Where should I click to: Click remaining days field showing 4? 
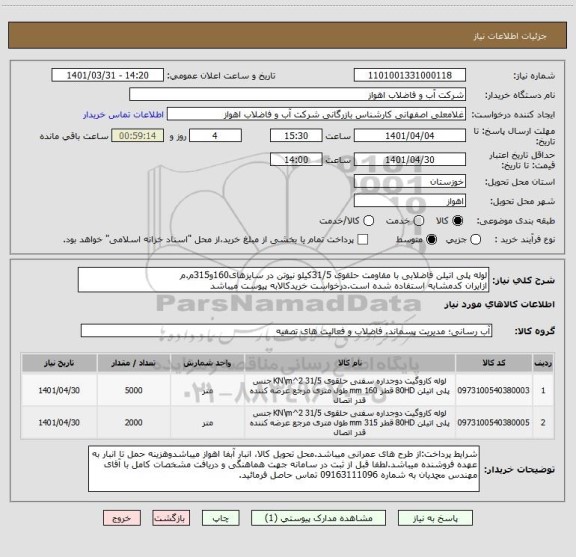pos(215,136)
